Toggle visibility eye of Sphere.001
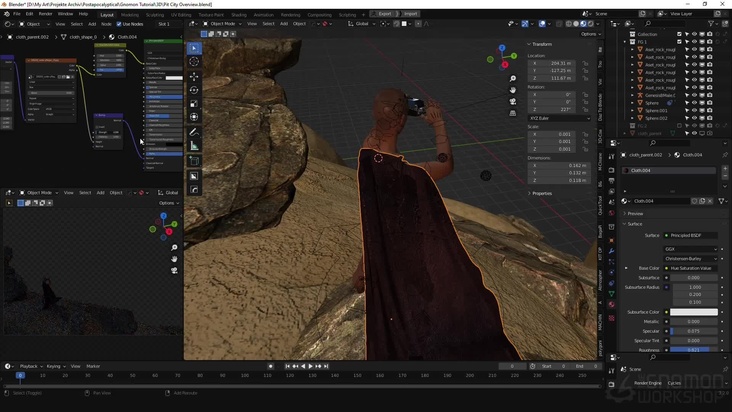The height and width of the screenshot is (412, 732). (694, 111)
